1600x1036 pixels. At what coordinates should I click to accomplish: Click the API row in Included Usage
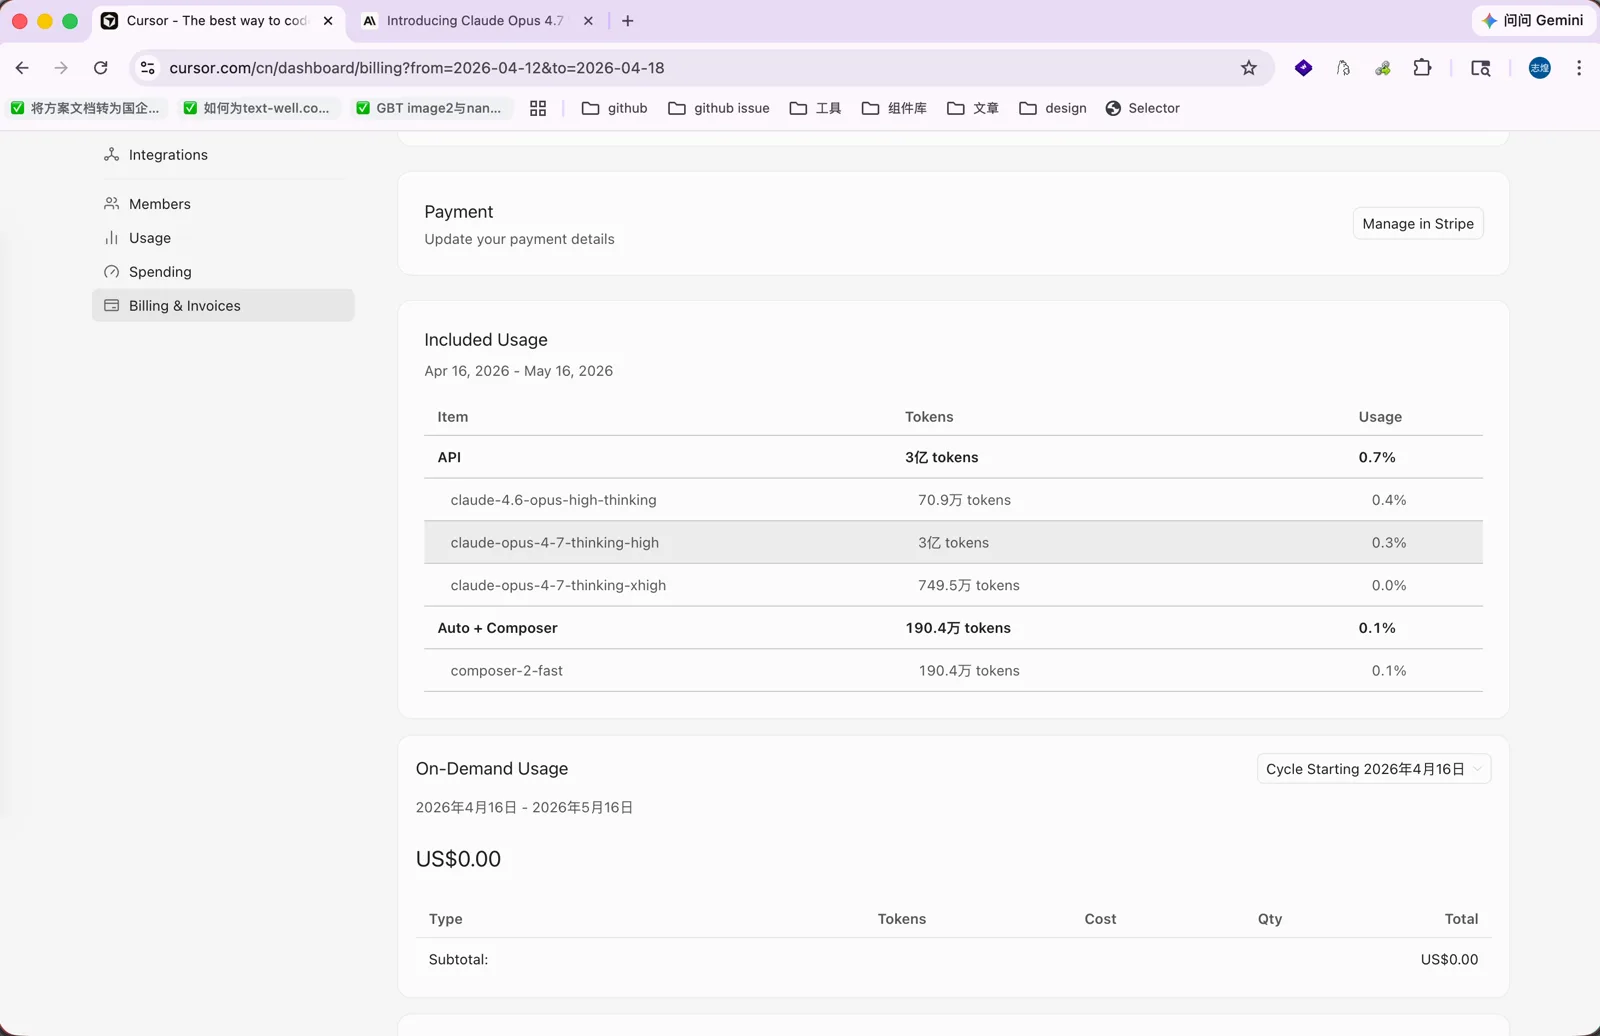(953, 457)
